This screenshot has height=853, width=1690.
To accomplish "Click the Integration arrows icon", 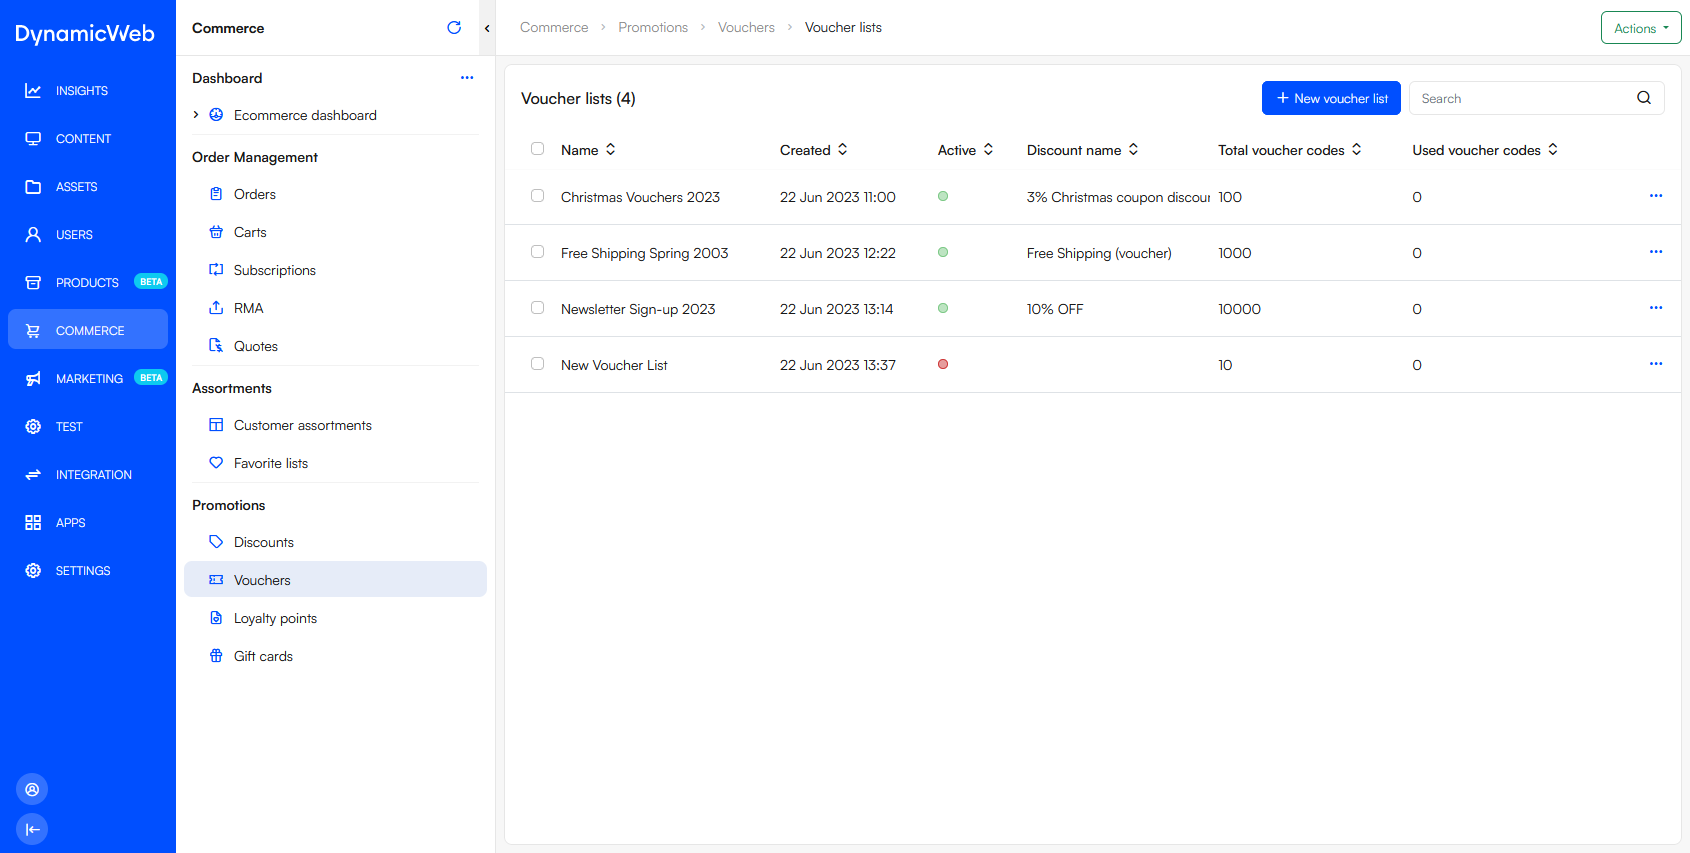I will click(x=33, y=475).
